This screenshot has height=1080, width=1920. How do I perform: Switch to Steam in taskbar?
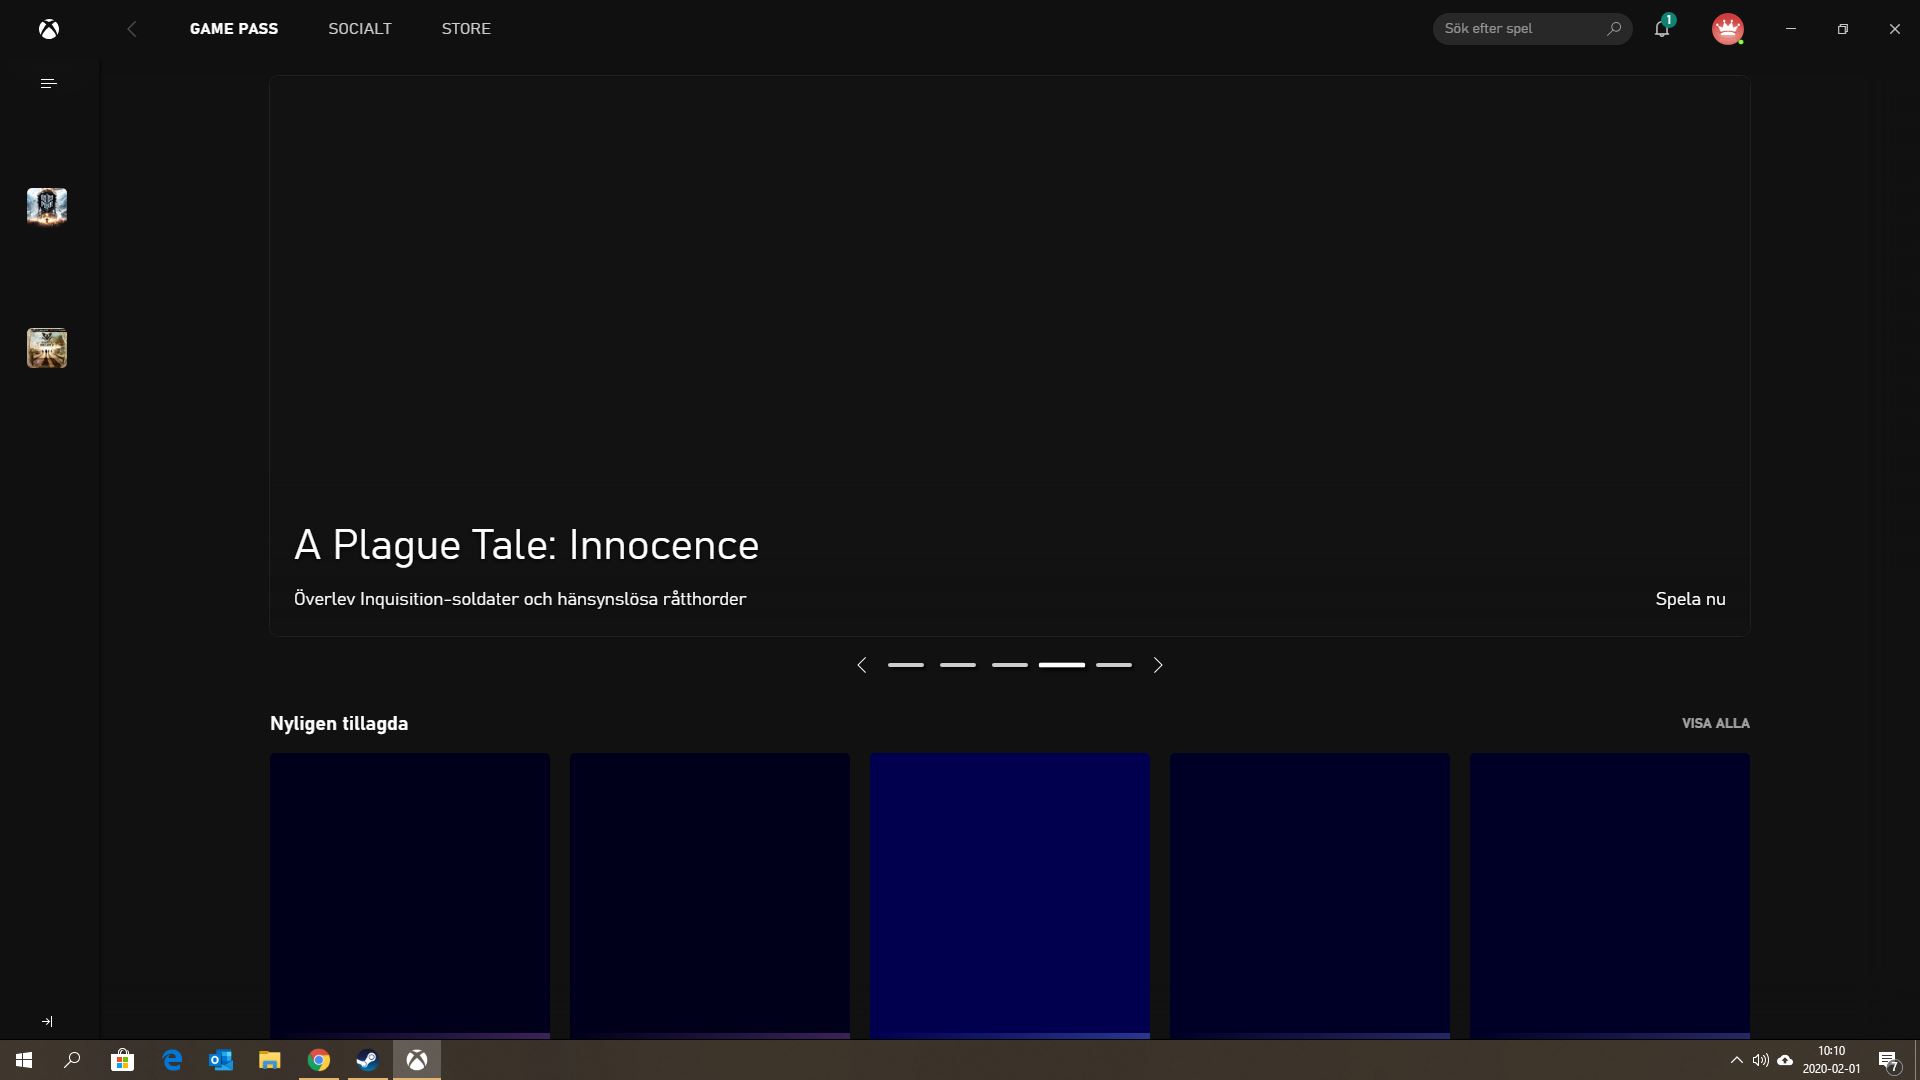[368, 1060]
